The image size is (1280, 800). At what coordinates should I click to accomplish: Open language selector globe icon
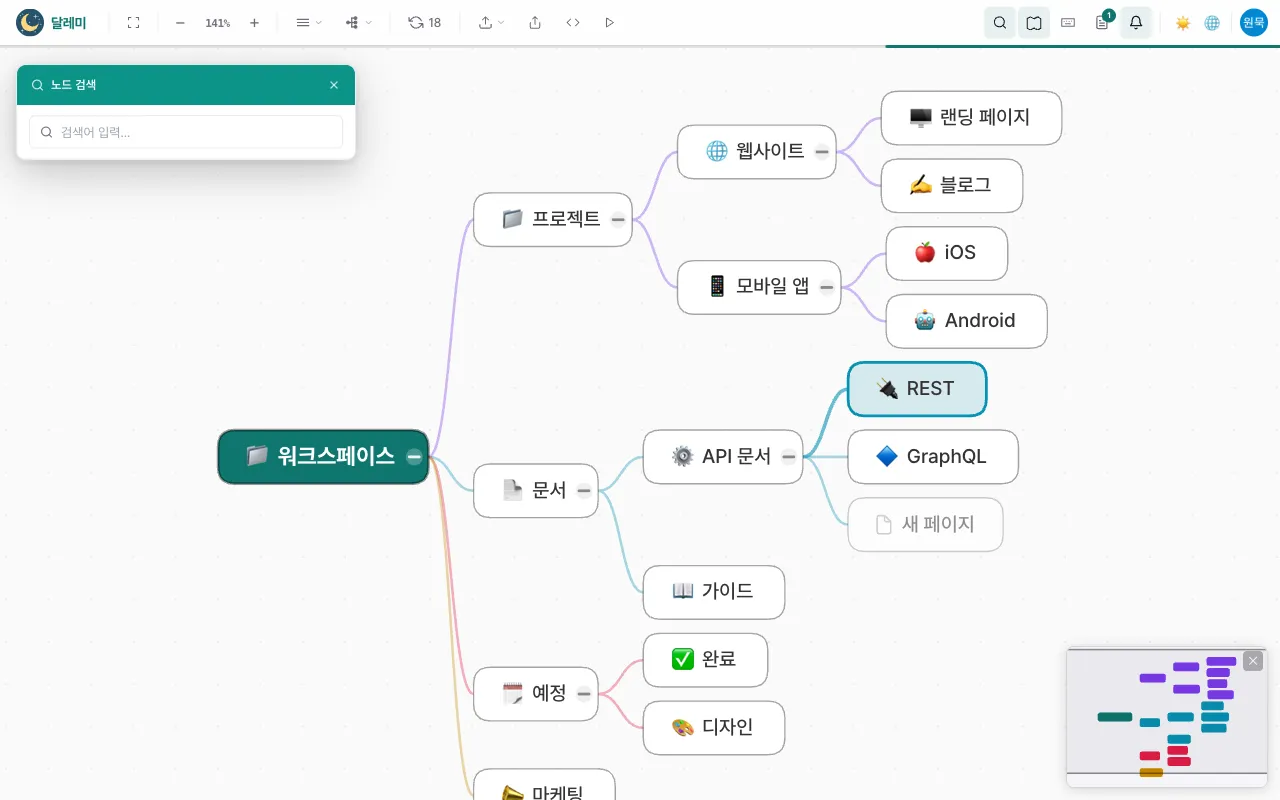[1212, 22]
